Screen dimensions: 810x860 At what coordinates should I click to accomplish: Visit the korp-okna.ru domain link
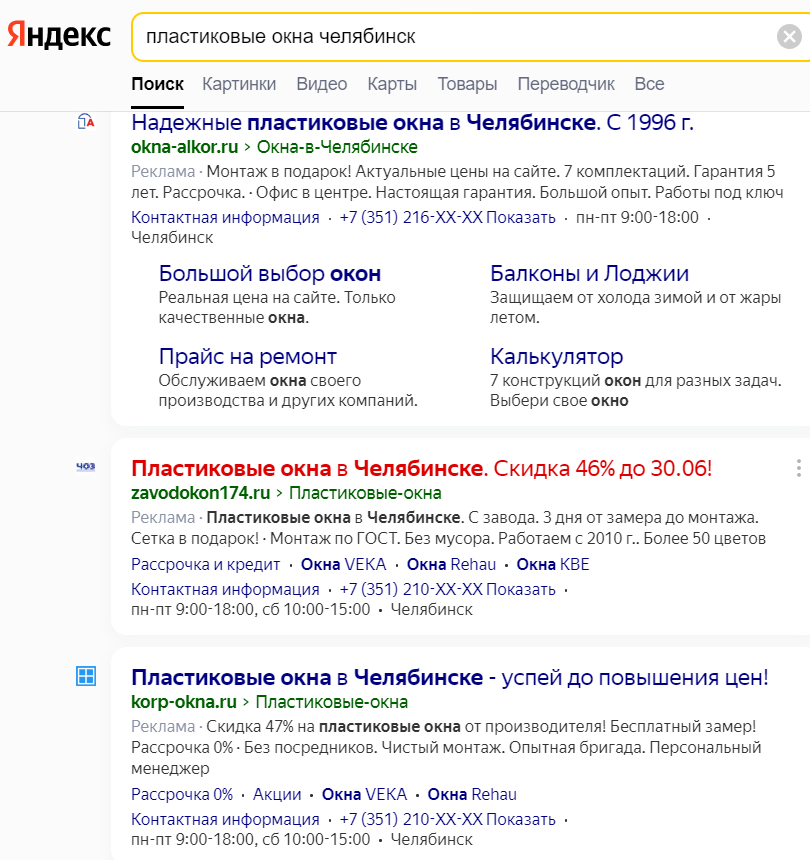184,702
